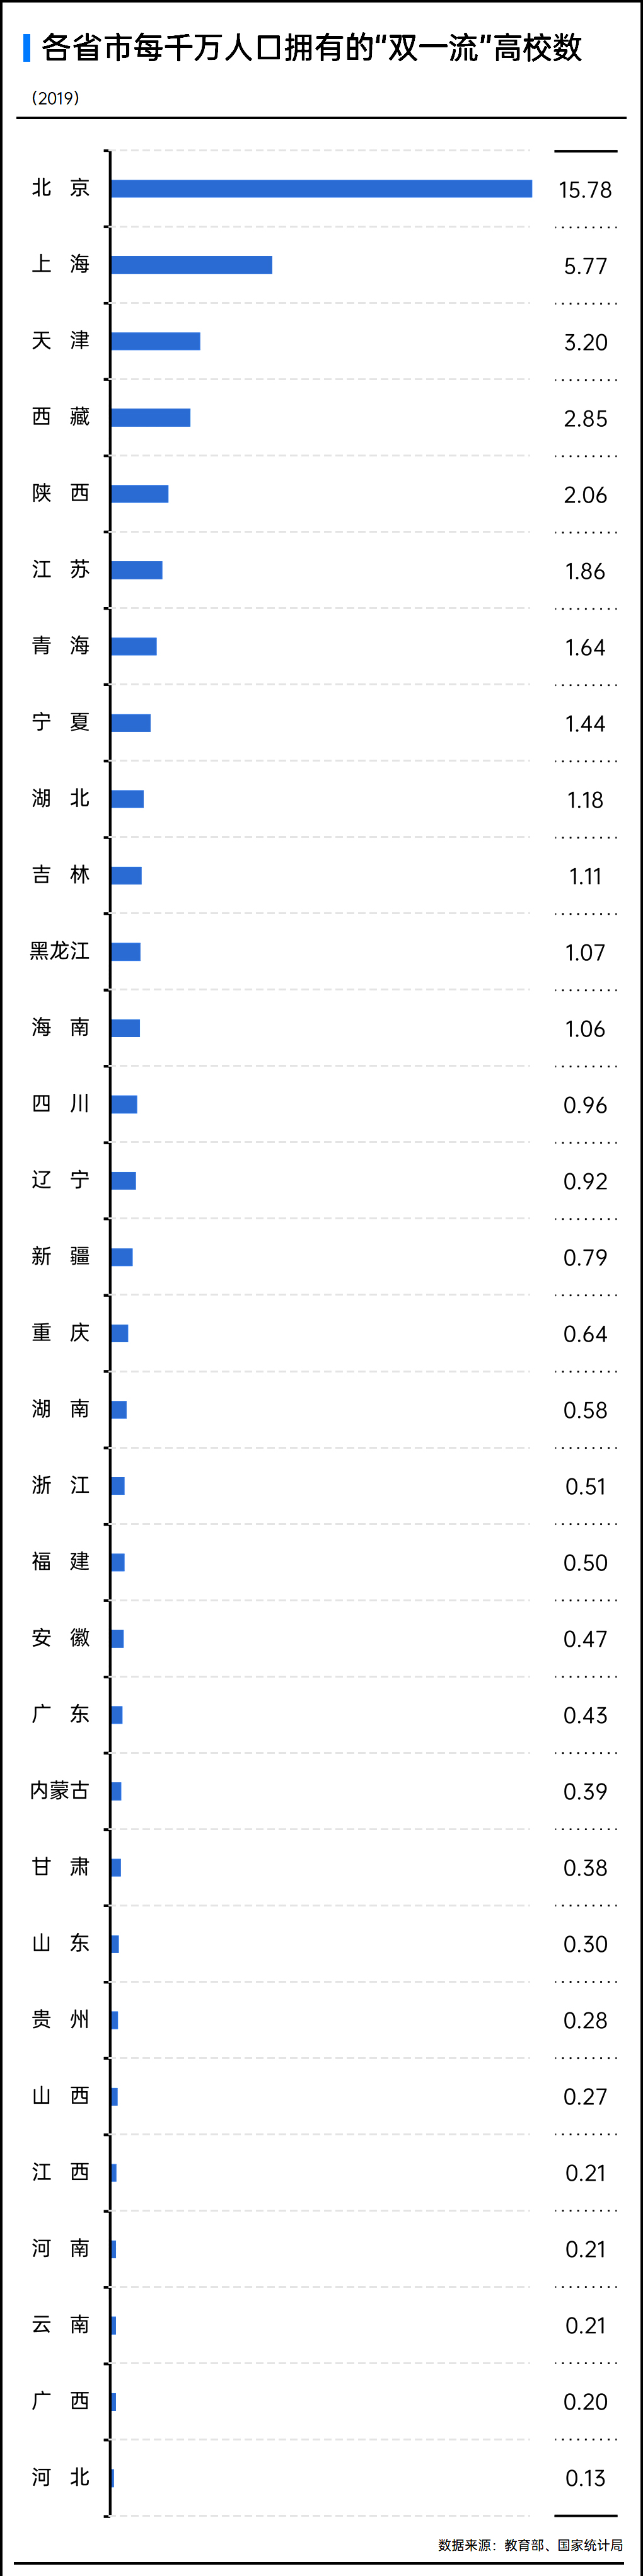643x2576 pixels.
Task: Select the 内蒙古 row label
Action: (60, 1790)
